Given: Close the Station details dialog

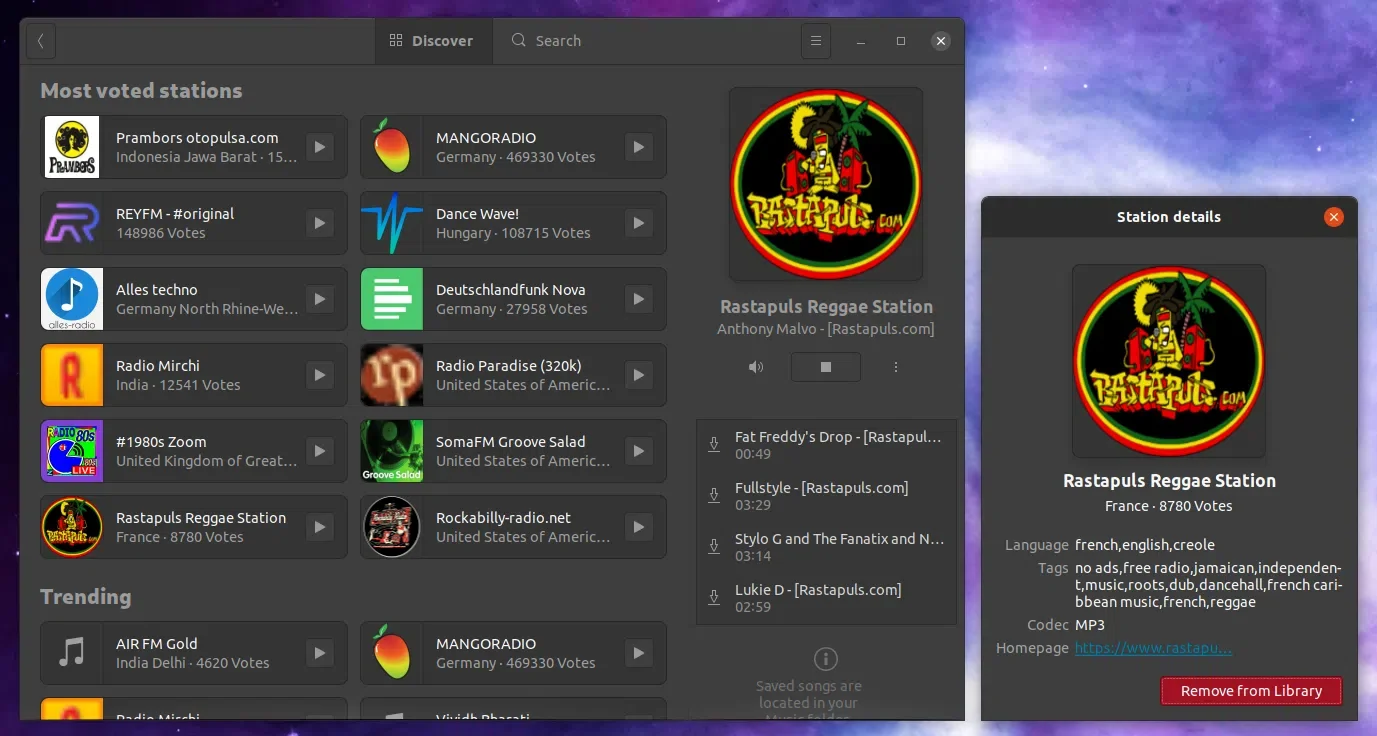Looking at the screenshot, I should [1333, 217].
